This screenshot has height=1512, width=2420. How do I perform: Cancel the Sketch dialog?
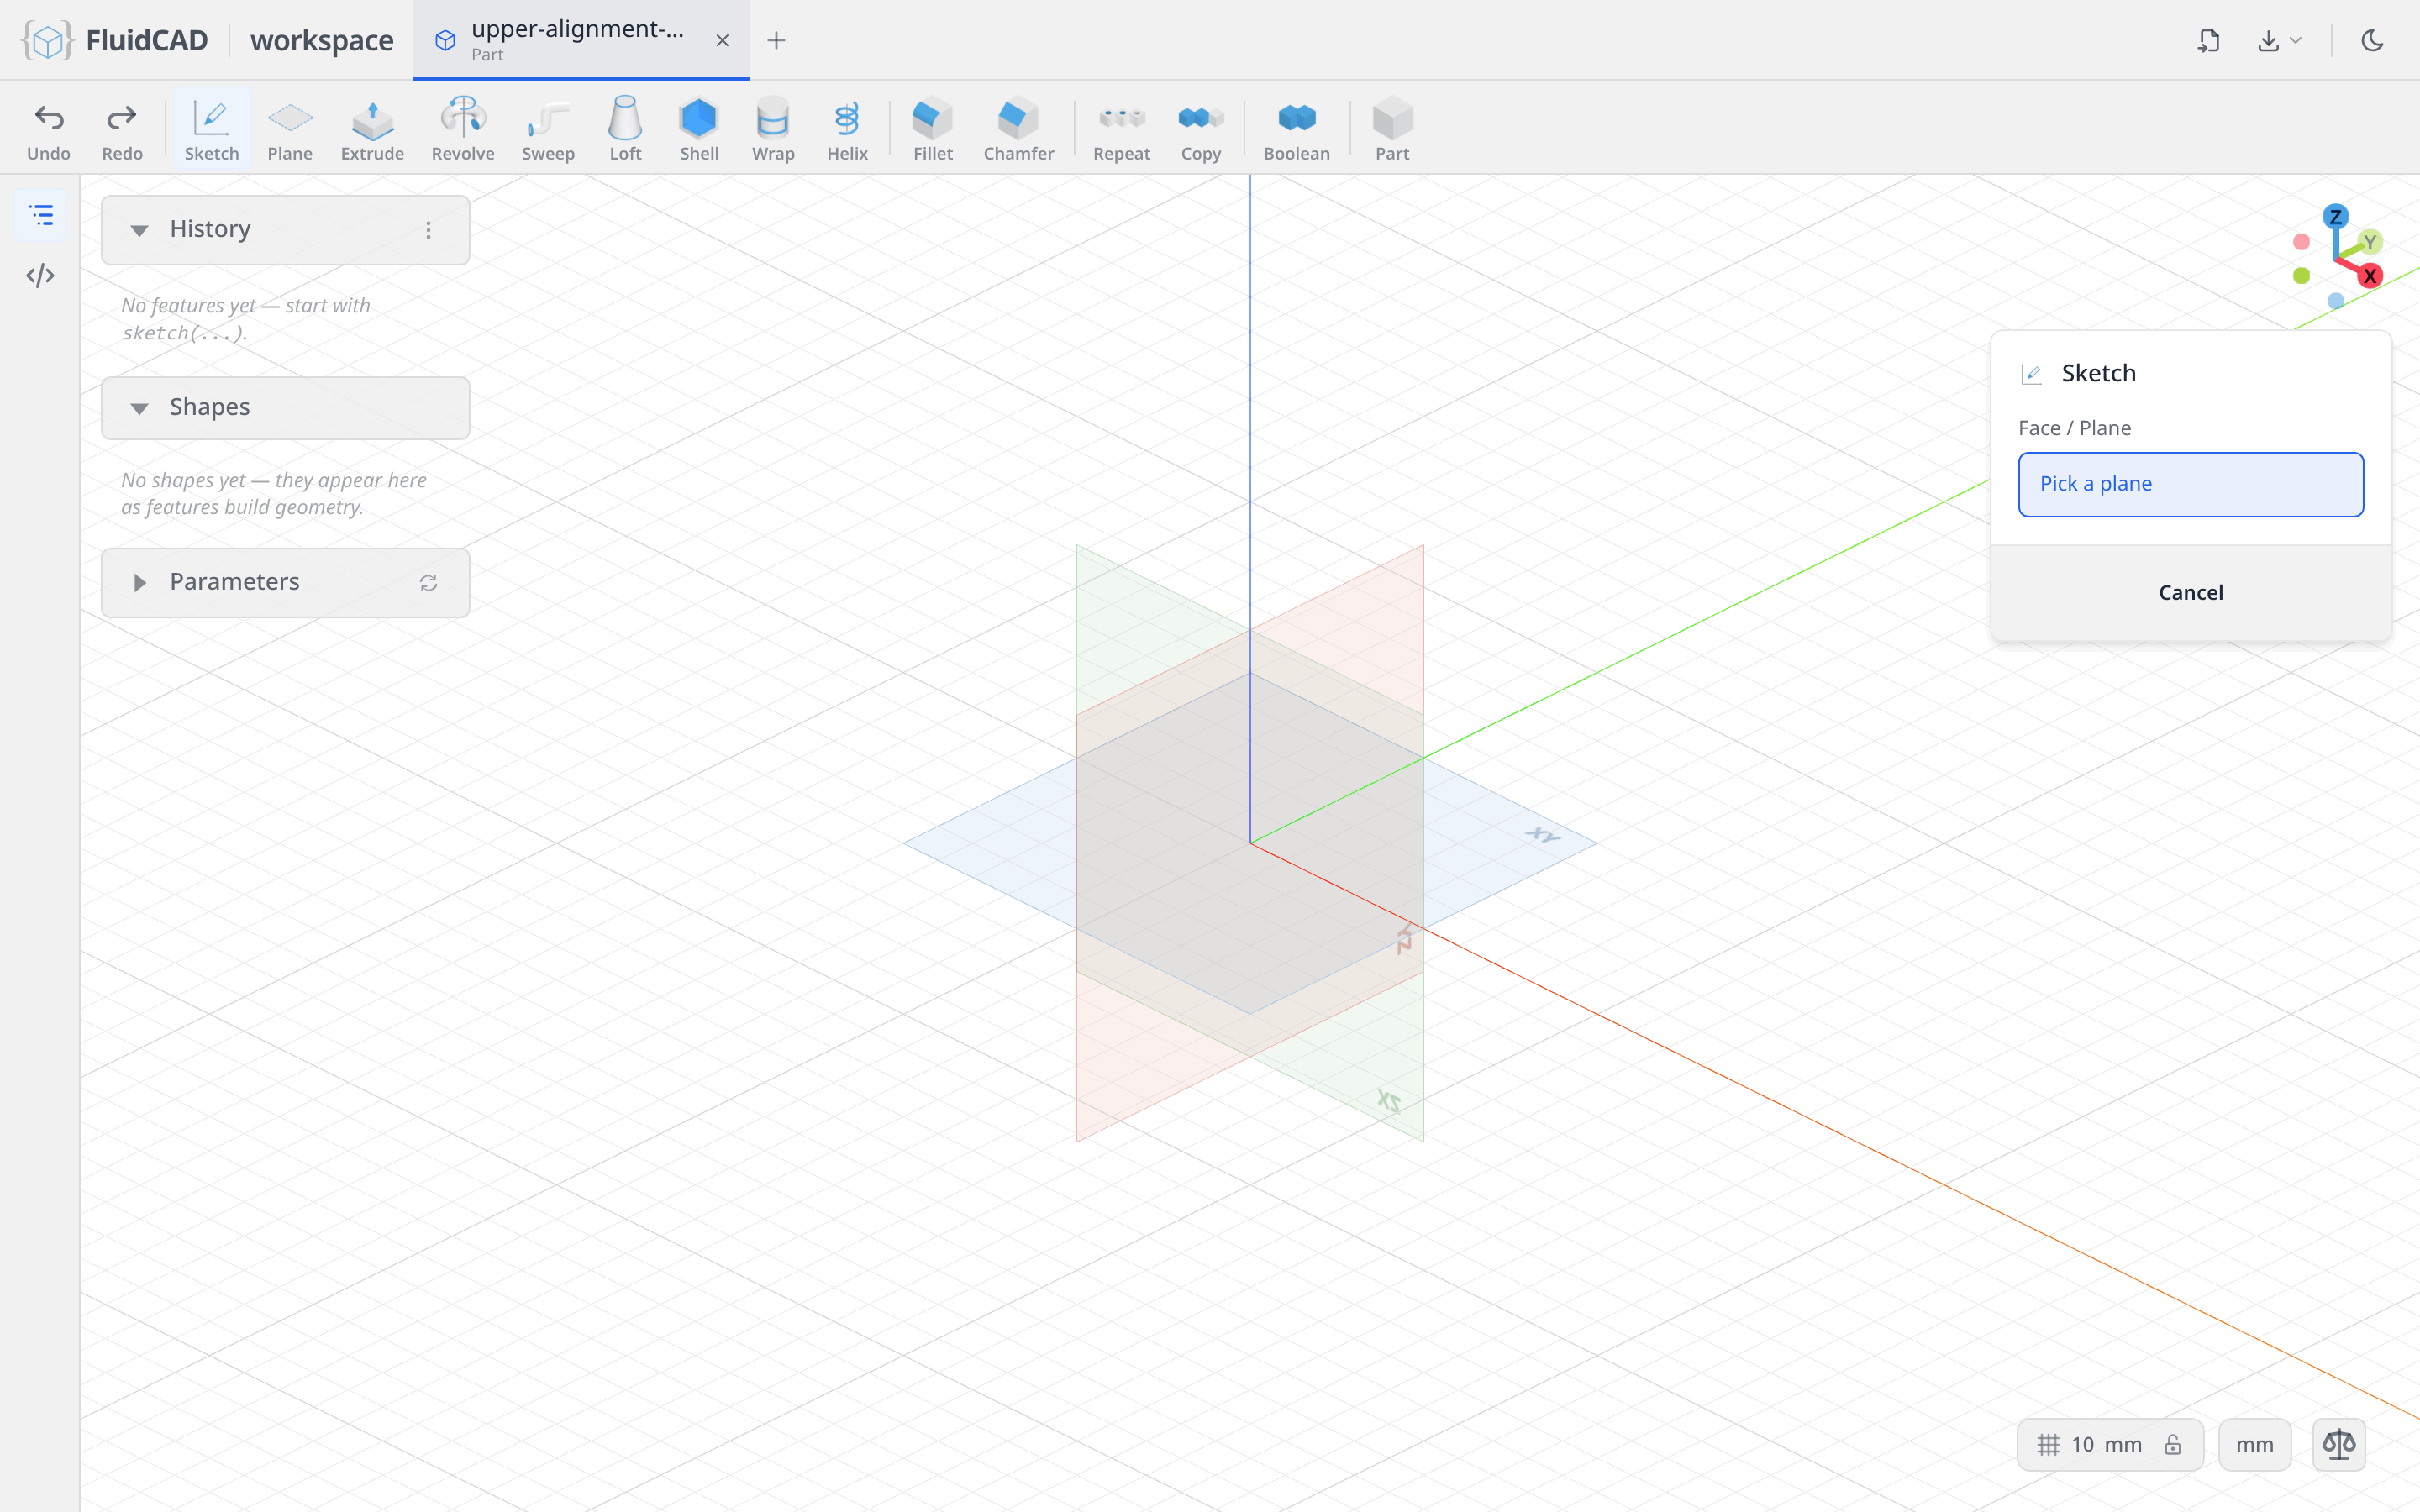pyautogui.click(x=2190, y=592)
